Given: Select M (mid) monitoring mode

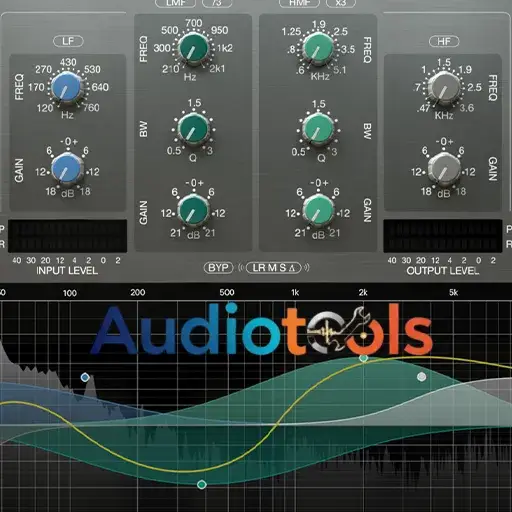Looking at the screenshot, I should coord(272,268).
